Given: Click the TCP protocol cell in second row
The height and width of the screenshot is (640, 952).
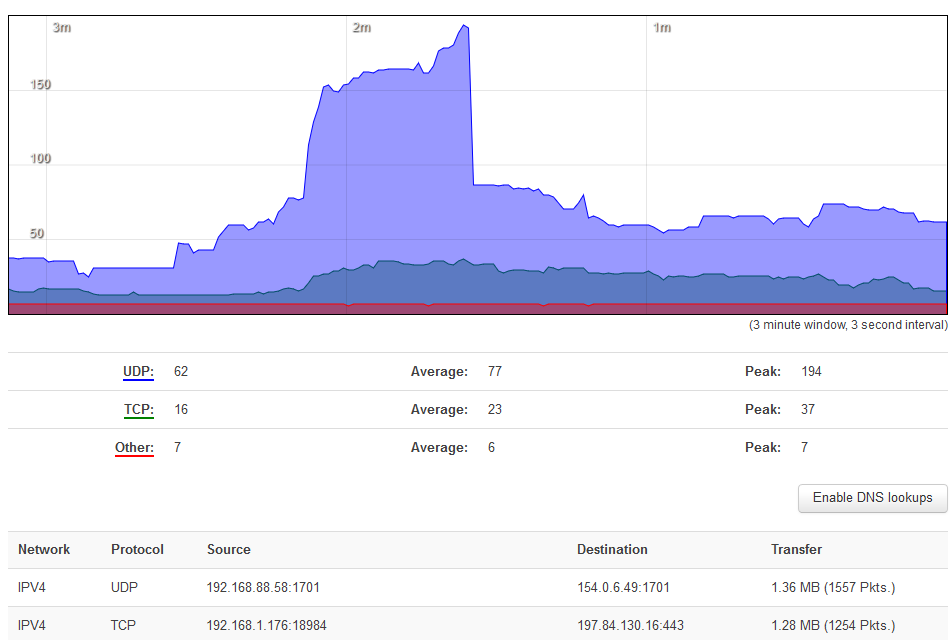Looking at the screenshot, I should coord(123,625).
